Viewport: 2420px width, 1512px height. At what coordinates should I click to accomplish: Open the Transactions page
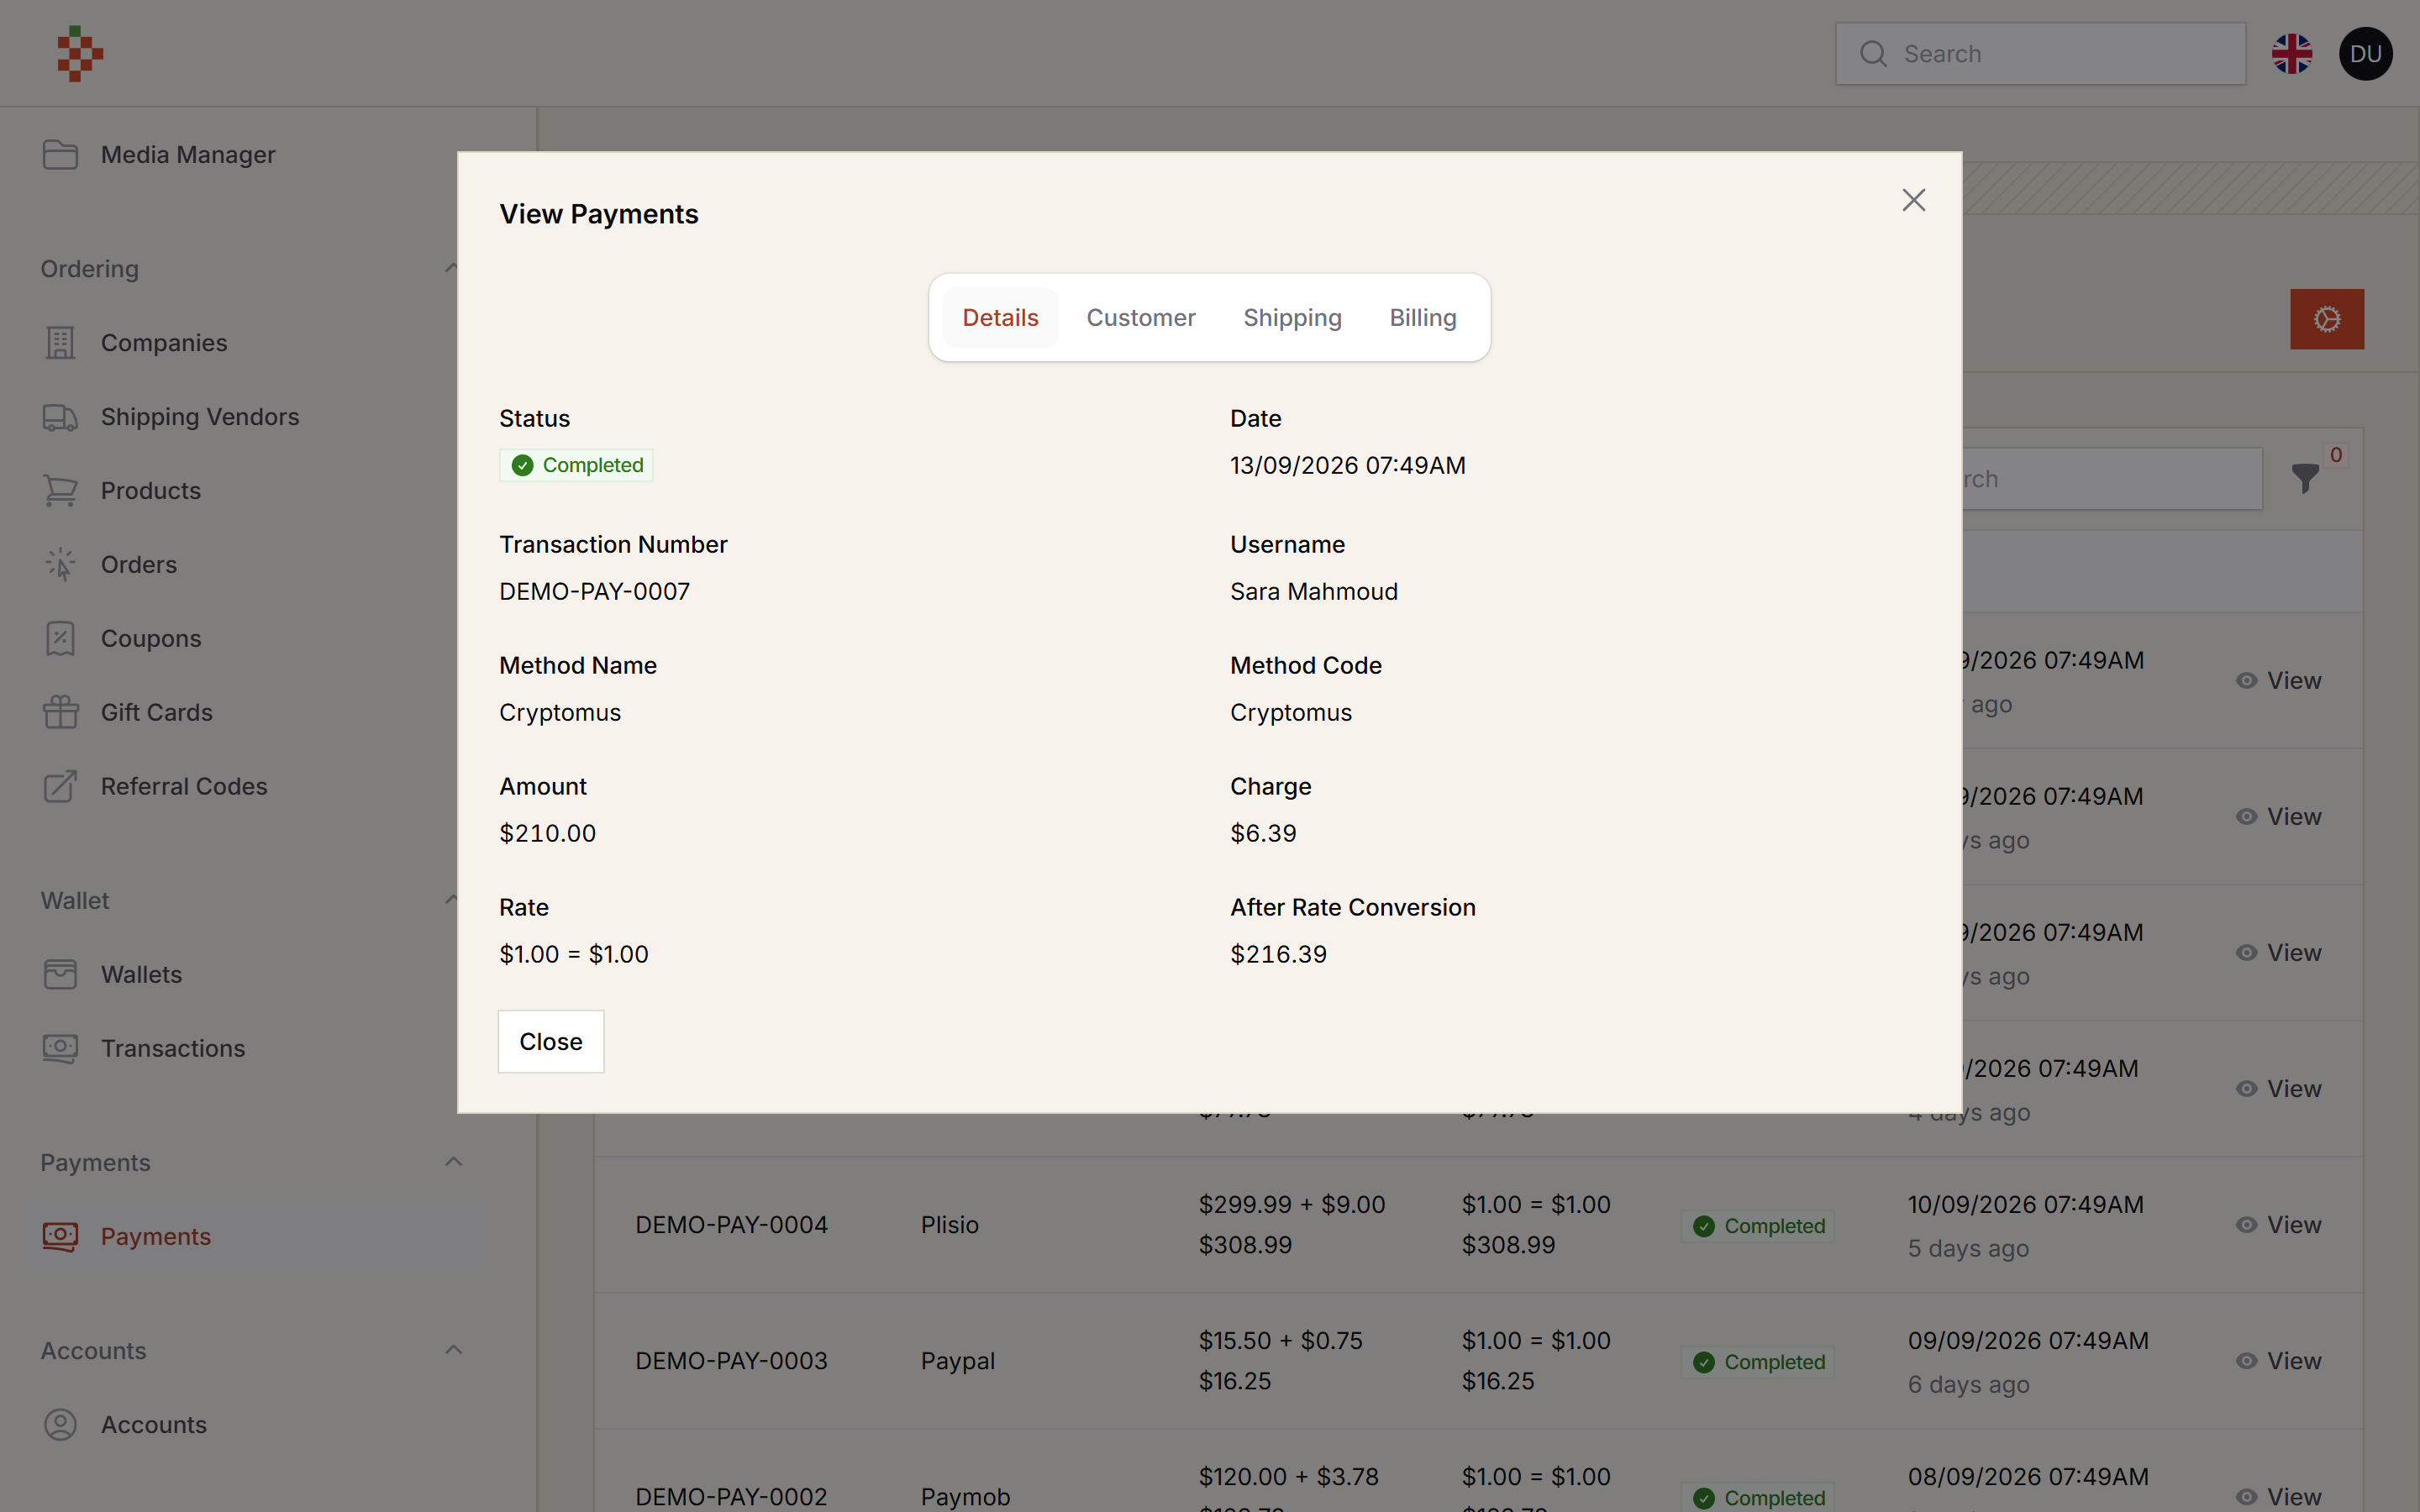coord(173,1049)
